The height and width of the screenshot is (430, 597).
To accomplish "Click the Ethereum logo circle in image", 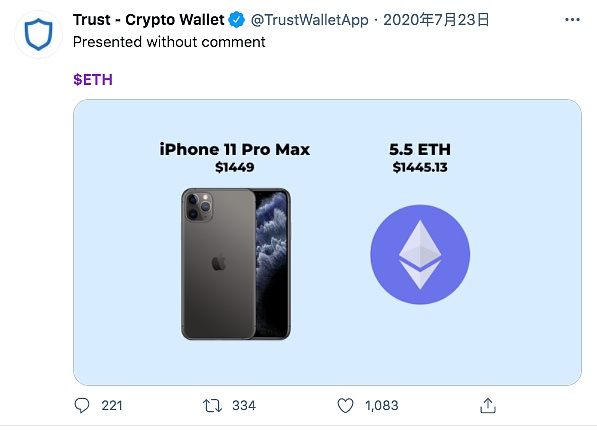I will [420, 254].
